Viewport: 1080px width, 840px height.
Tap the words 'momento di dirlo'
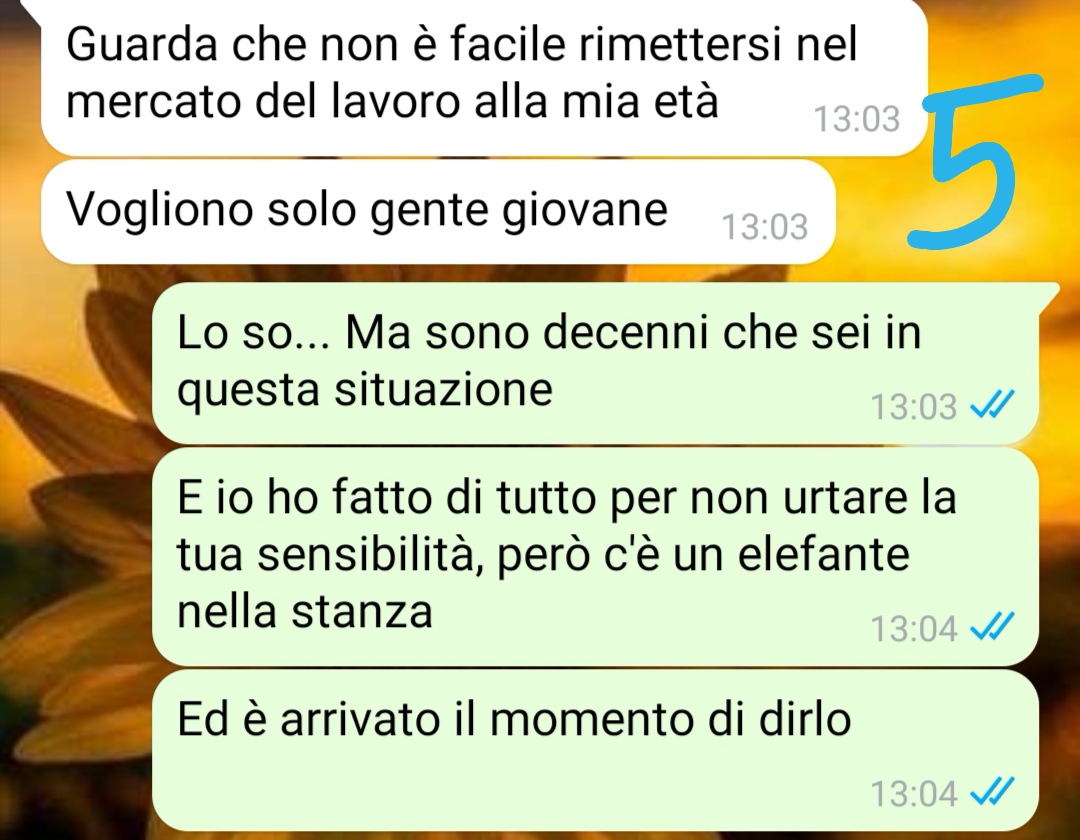(x=670, y=720)
